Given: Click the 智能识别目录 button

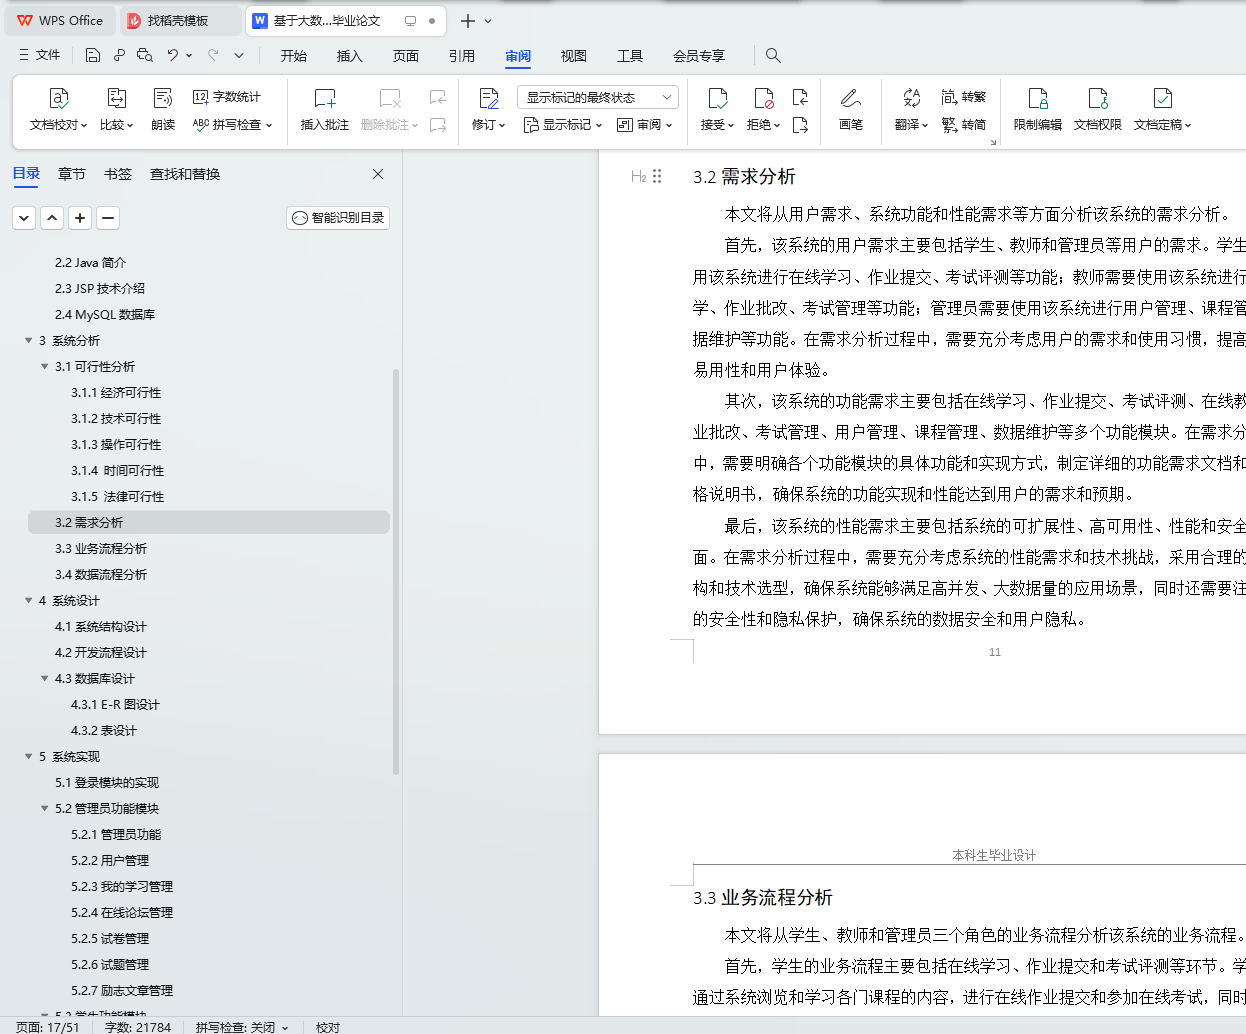Looking at the screenshot, I should click(338, 217).
